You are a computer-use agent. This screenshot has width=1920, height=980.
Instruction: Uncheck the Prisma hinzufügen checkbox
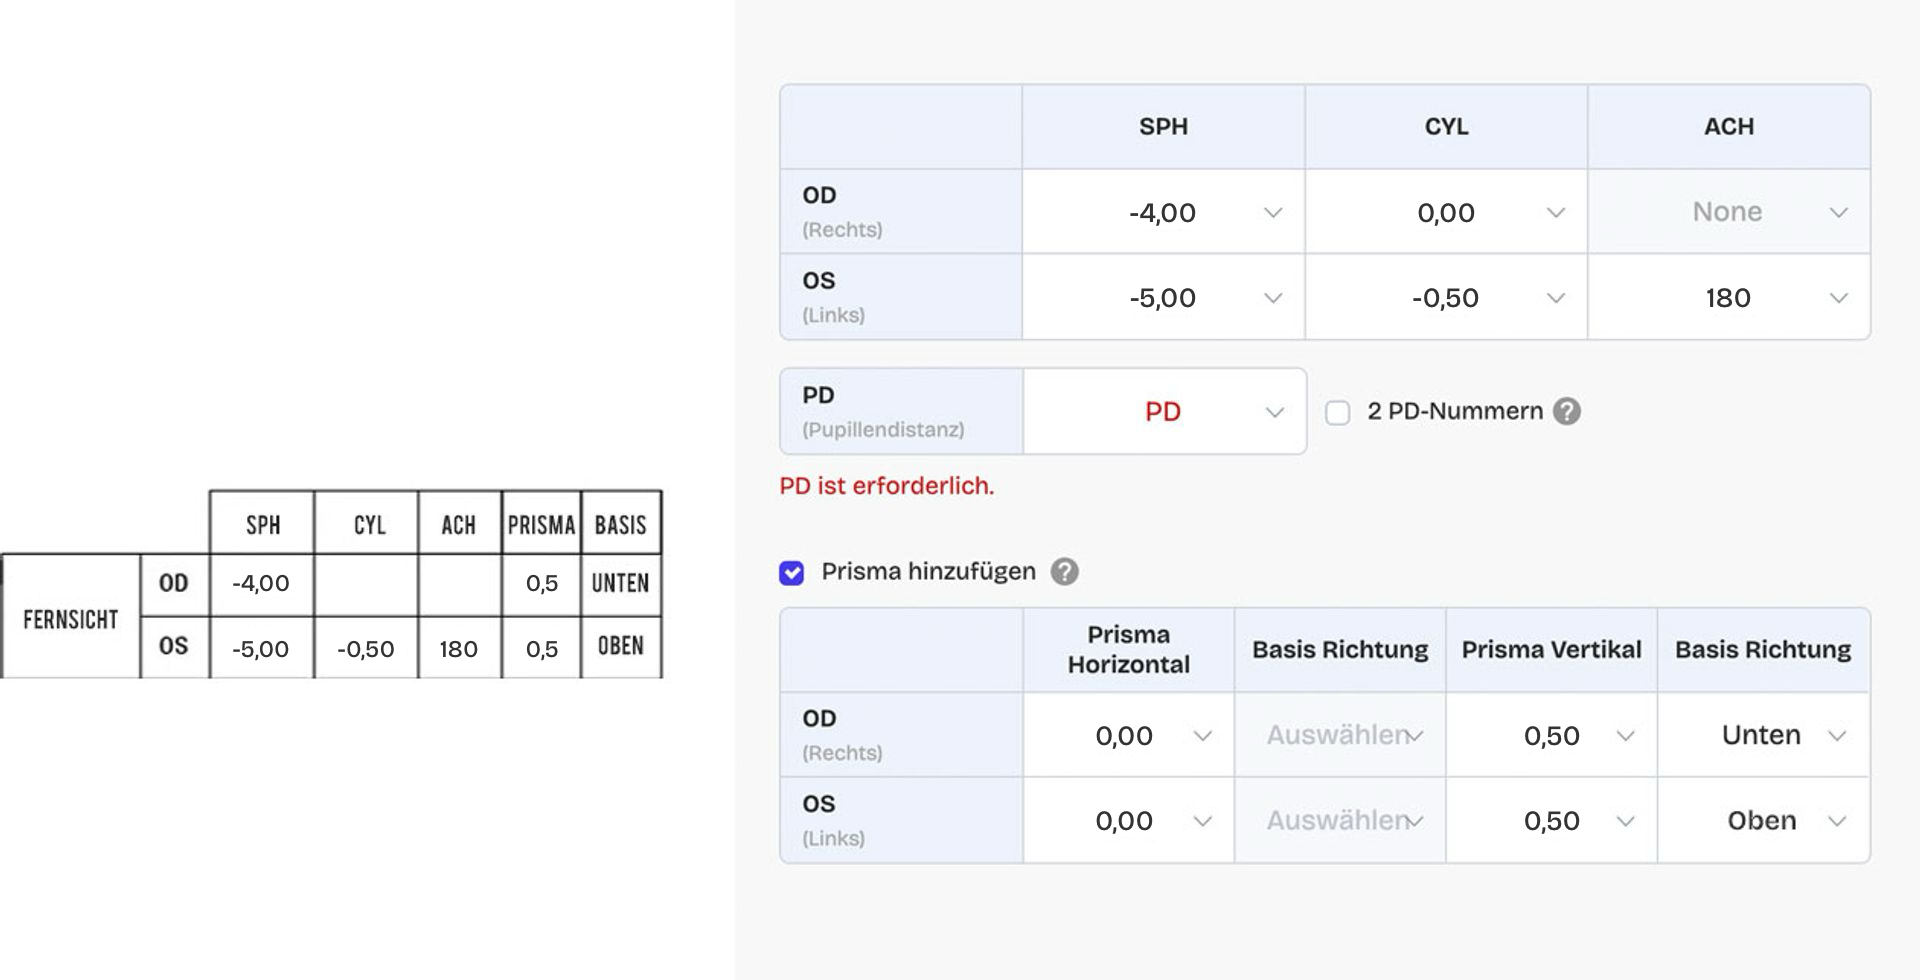coord(791,572)
